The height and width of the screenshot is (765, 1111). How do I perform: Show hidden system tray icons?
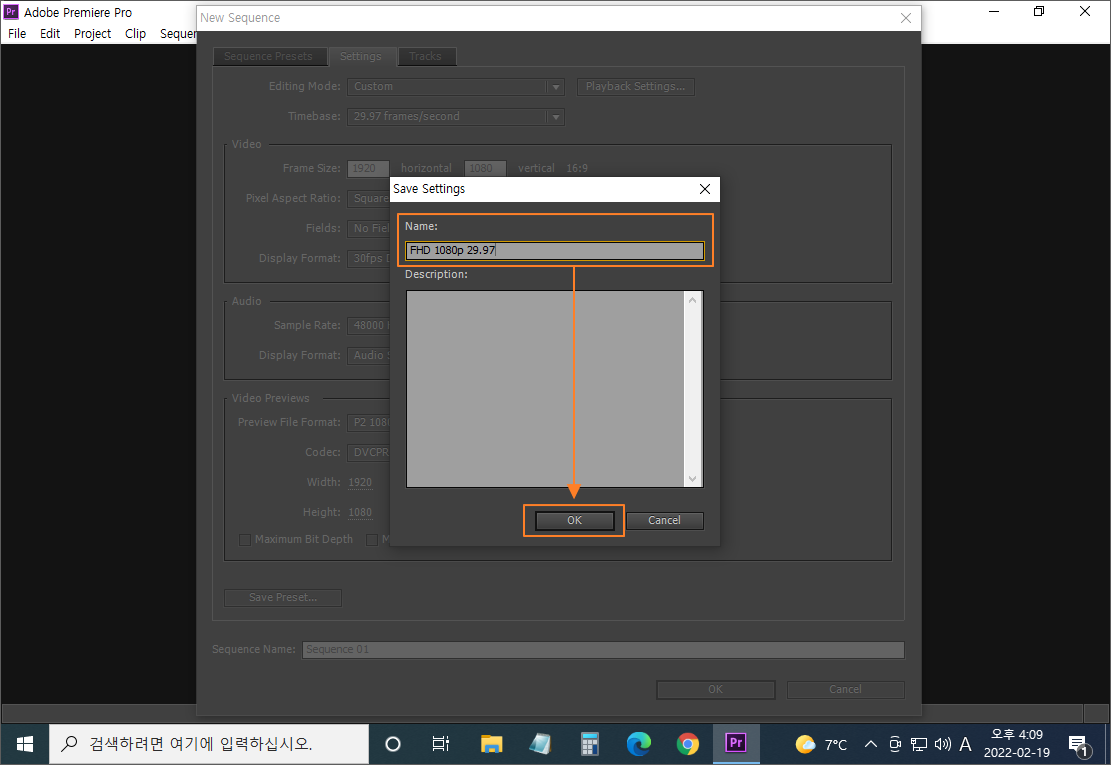871,744
